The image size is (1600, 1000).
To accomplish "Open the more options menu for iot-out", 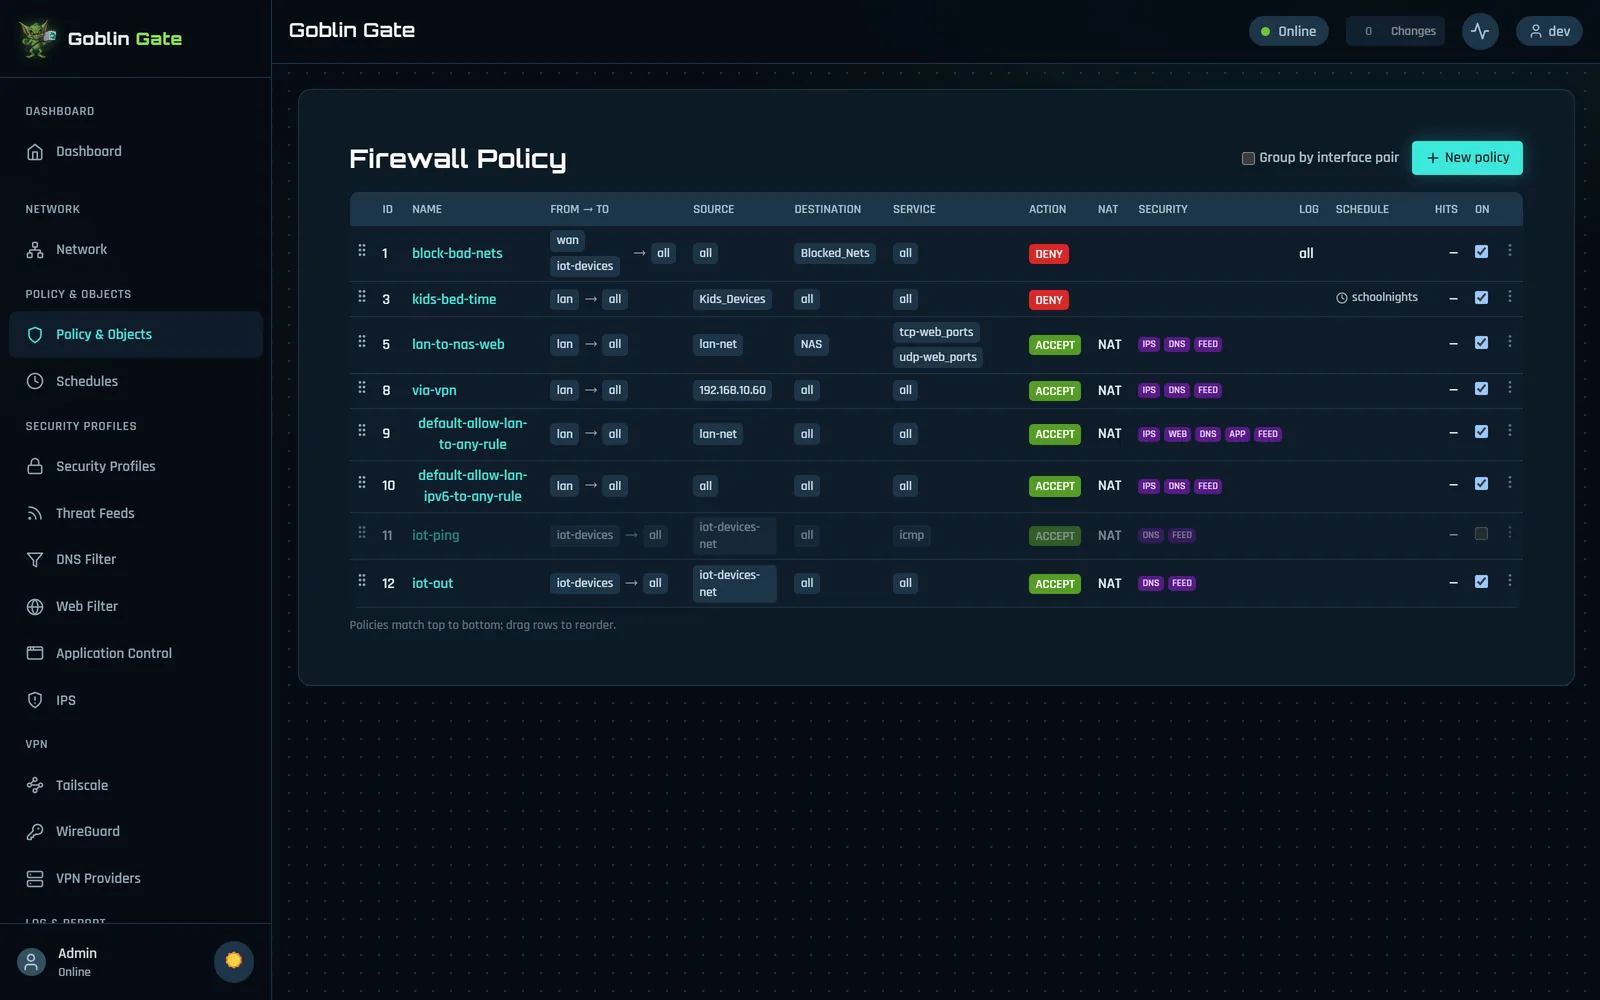I will click(1510, 581).
